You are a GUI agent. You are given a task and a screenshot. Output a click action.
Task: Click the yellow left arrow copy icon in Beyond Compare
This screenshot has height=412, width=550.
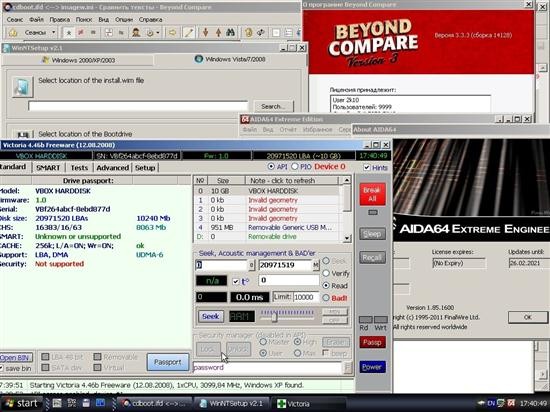click(x=172, y=33)
